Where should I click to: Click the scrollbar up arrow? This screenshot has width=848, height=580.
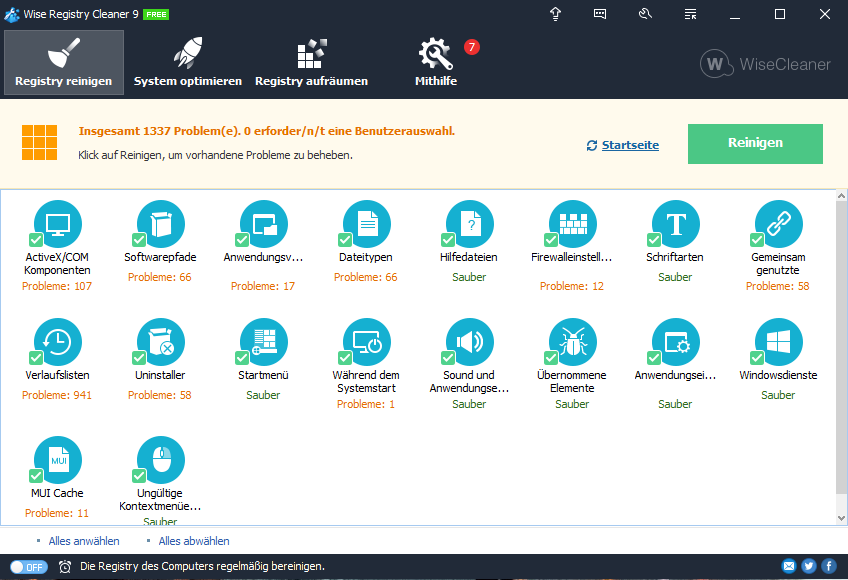tap(842, 195)
